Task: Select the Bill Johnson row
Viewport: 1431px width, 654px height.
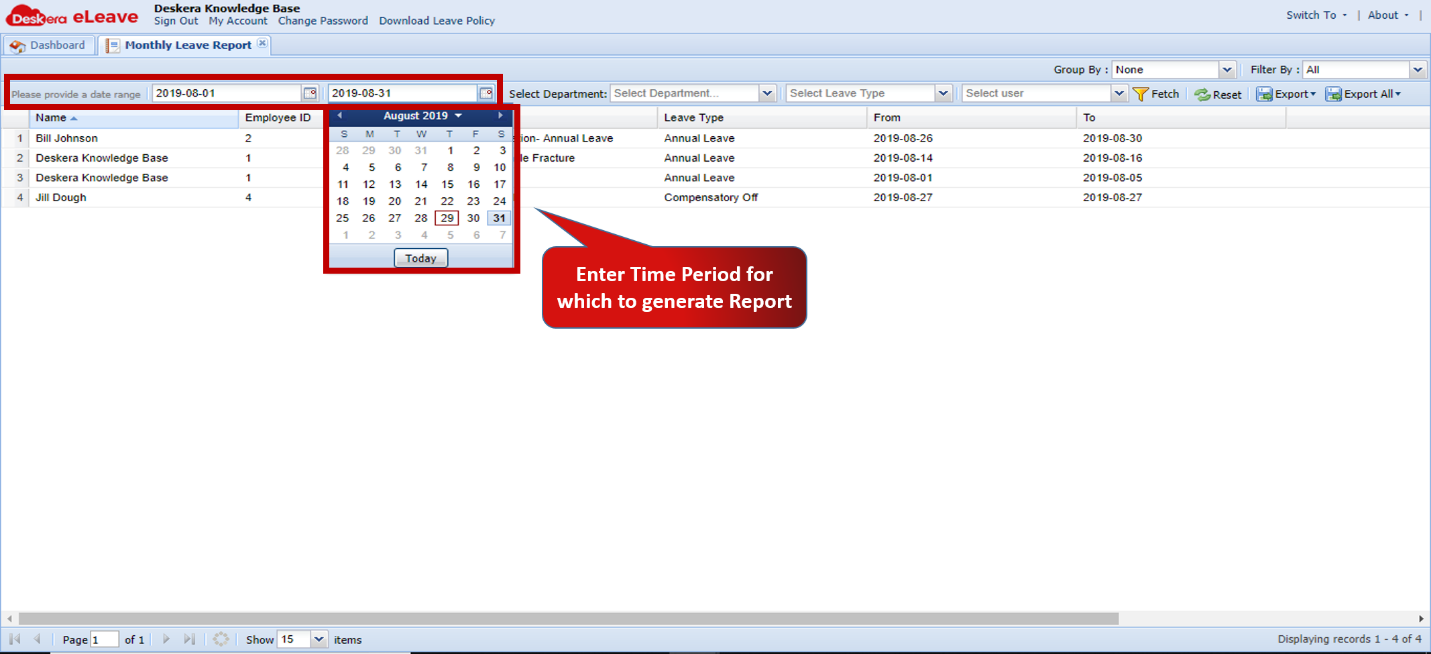Action: [715, 138]
